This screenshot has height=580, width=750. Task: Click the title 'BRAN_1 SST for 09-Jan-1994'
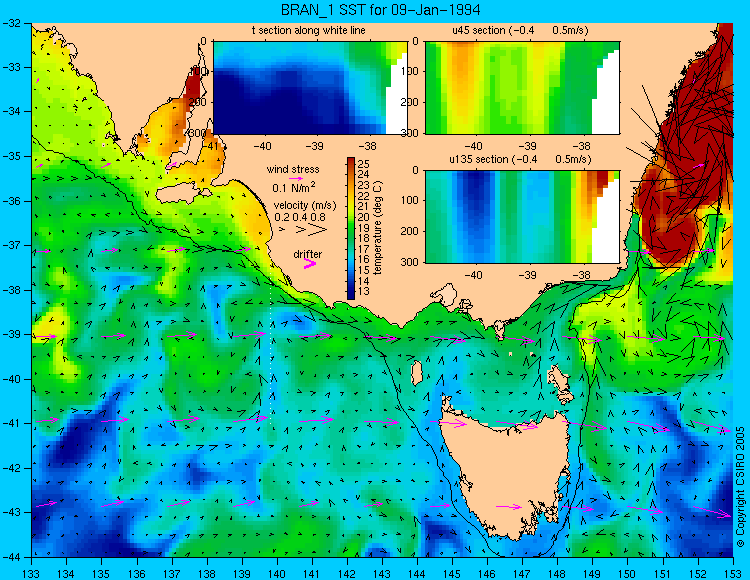point(380,10)
